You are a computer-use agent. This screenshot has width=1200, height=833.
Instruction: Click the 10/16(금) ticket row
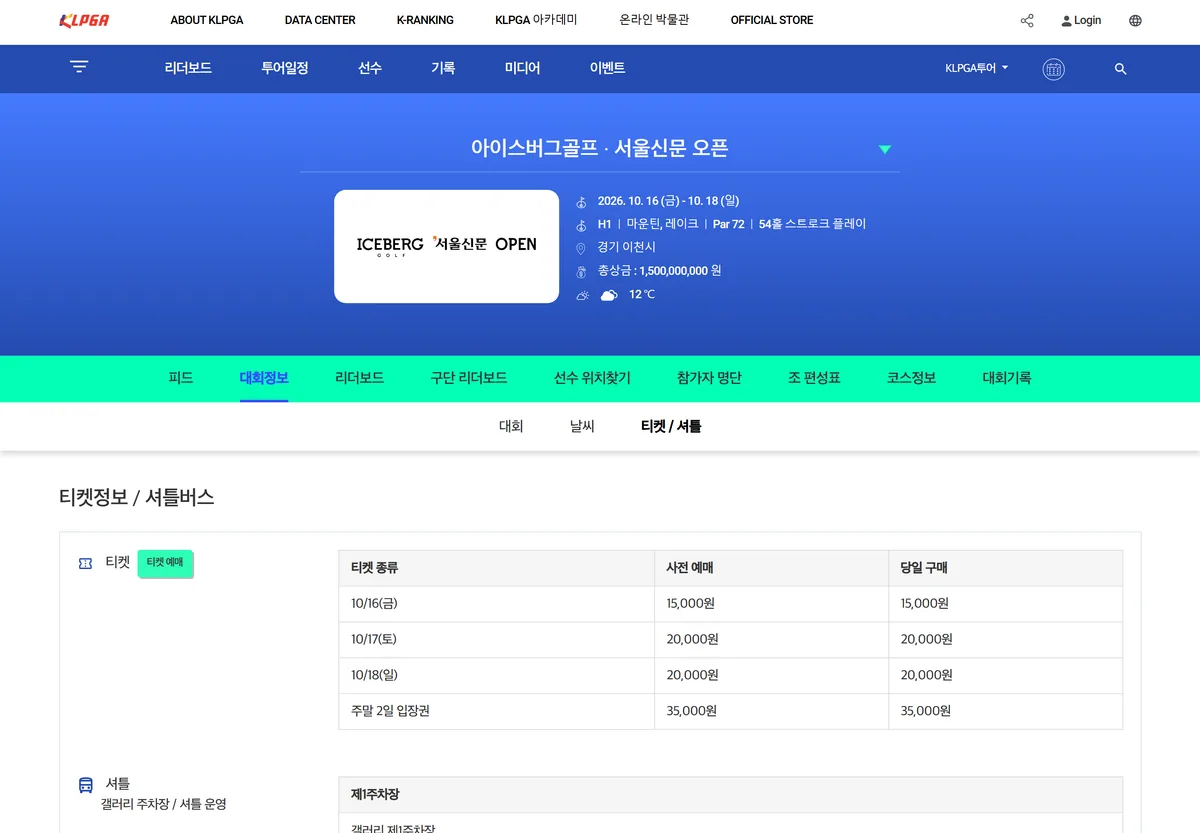pyautogui.click(x=730, y=604)
